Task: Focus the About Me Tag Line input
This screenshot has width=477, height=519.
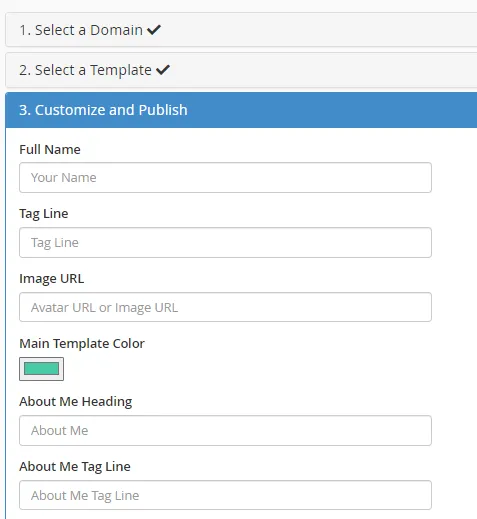Action: [225, 495]
